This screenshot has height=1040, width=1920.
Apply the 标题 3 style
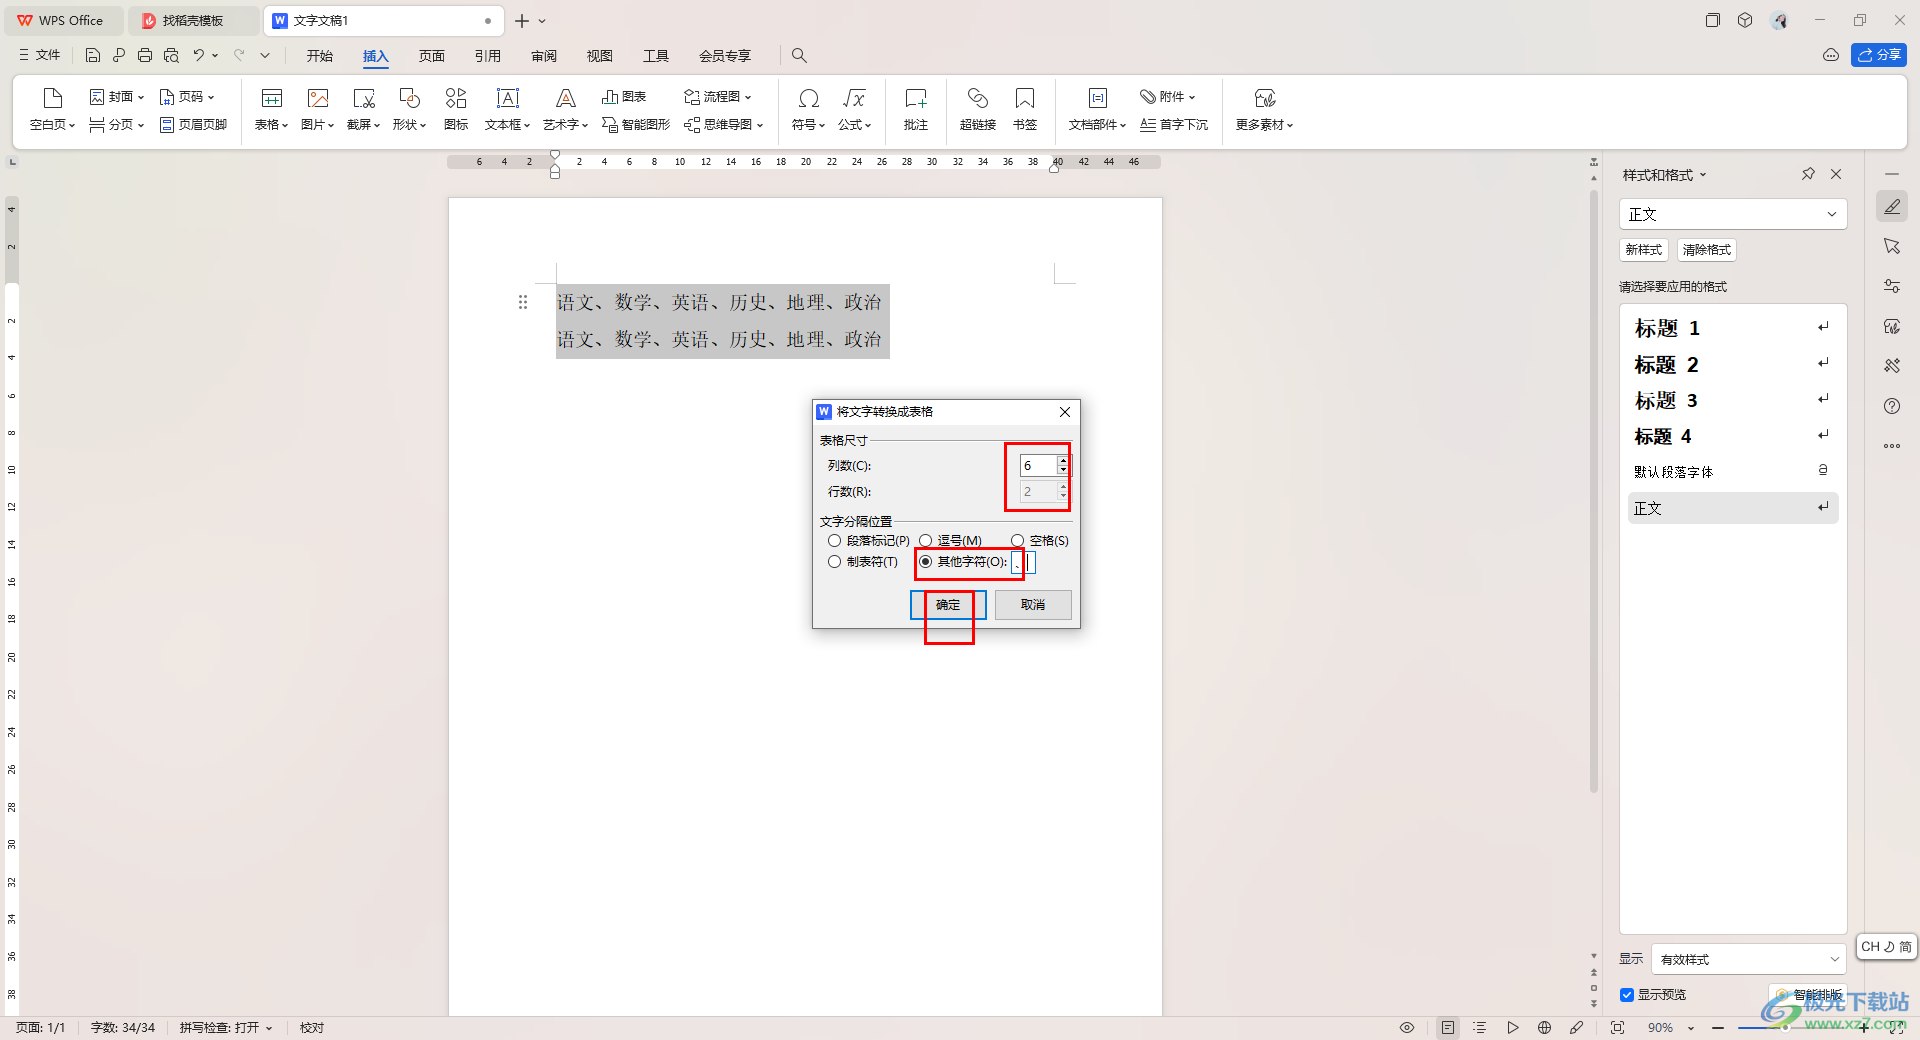click(x=1733, y=400)
